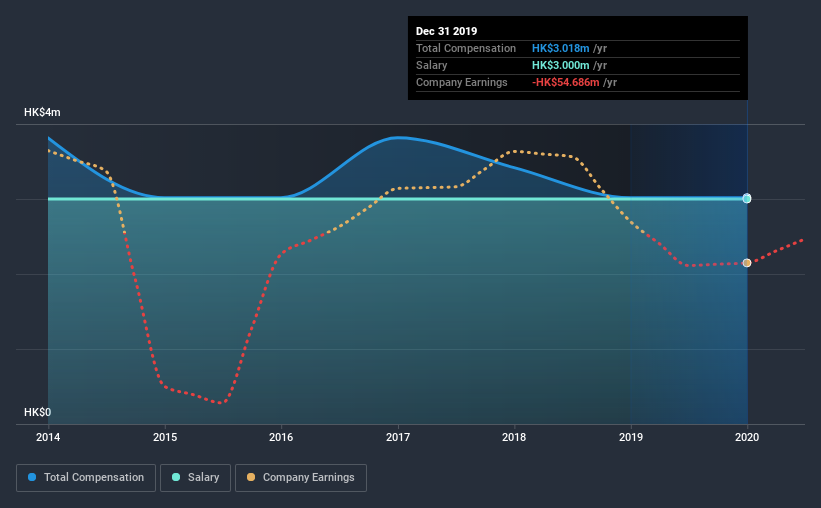This screenshot has height=508, width=821.
Task: Click the orange Company Earnings legend dot
Action: click(x=251, y=477)
